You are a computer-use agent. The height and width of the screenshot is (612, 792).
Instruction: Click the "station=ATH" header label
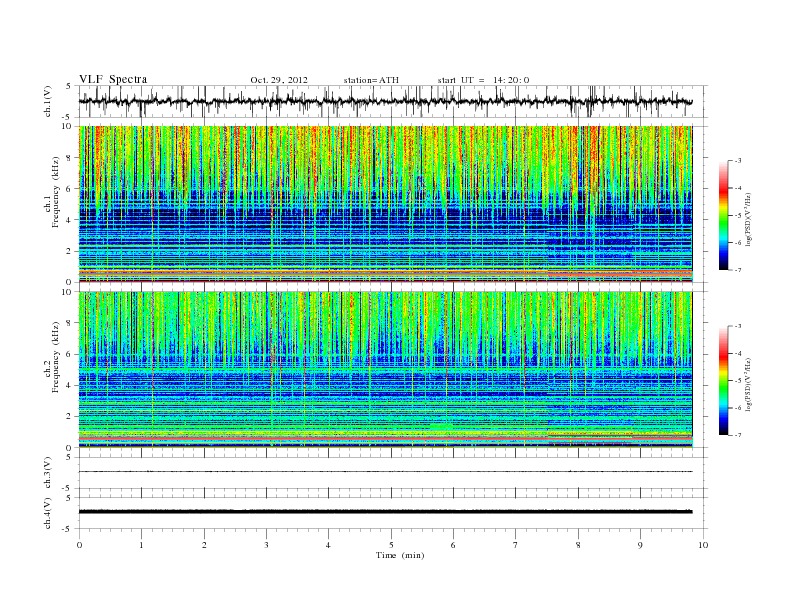point(371,80)
